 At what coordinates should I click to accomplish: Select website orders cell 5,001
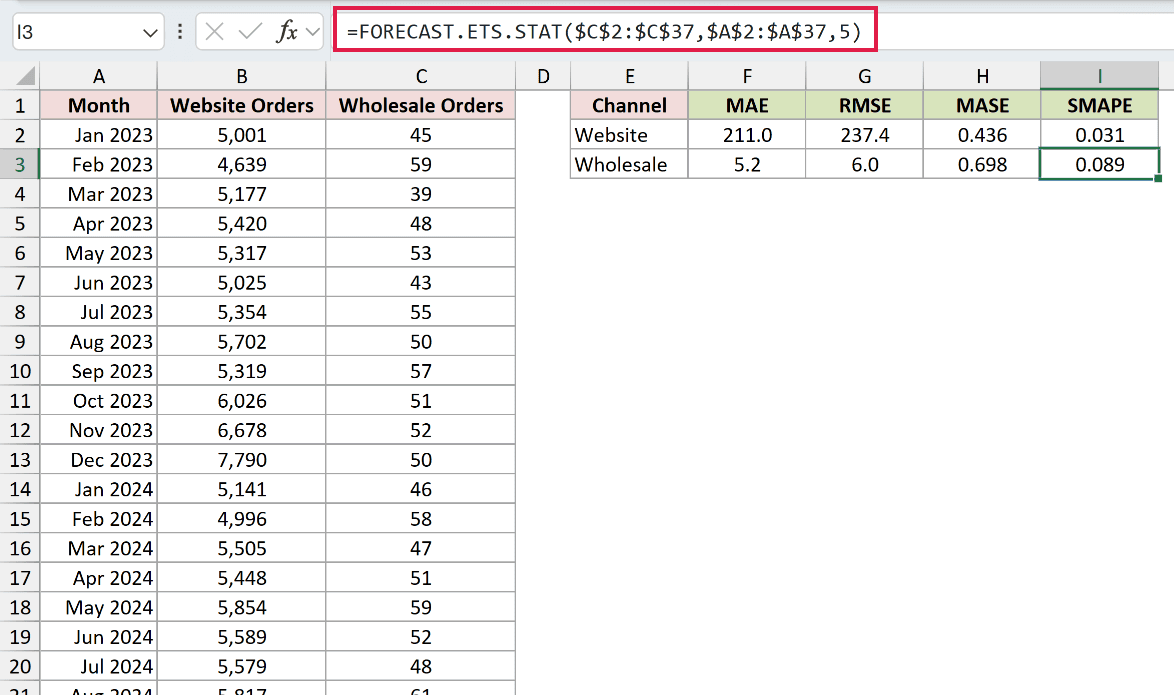tap(242, 136)
